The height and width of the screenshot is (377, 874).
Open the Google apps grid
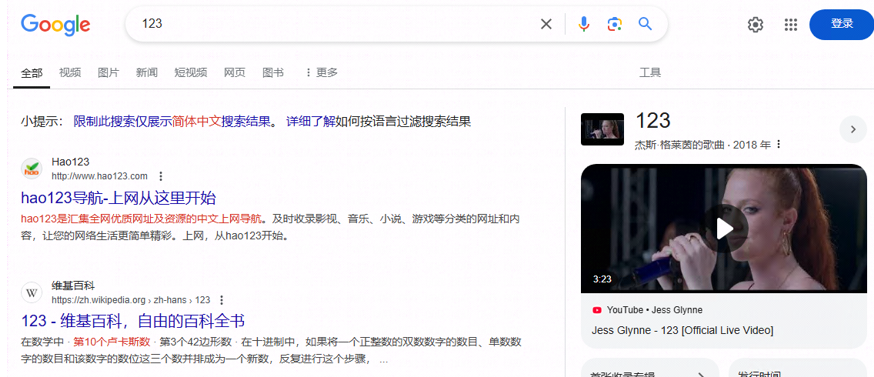click(790, 25)
